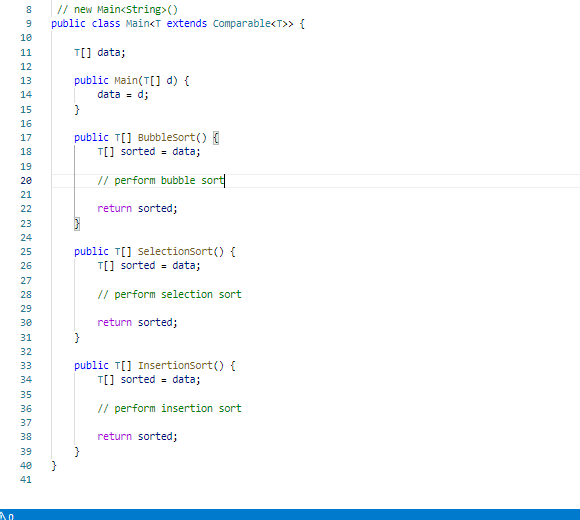580x520 pixels.
Task: Click line number 25 in the gutter
Action: pos(26,251)
